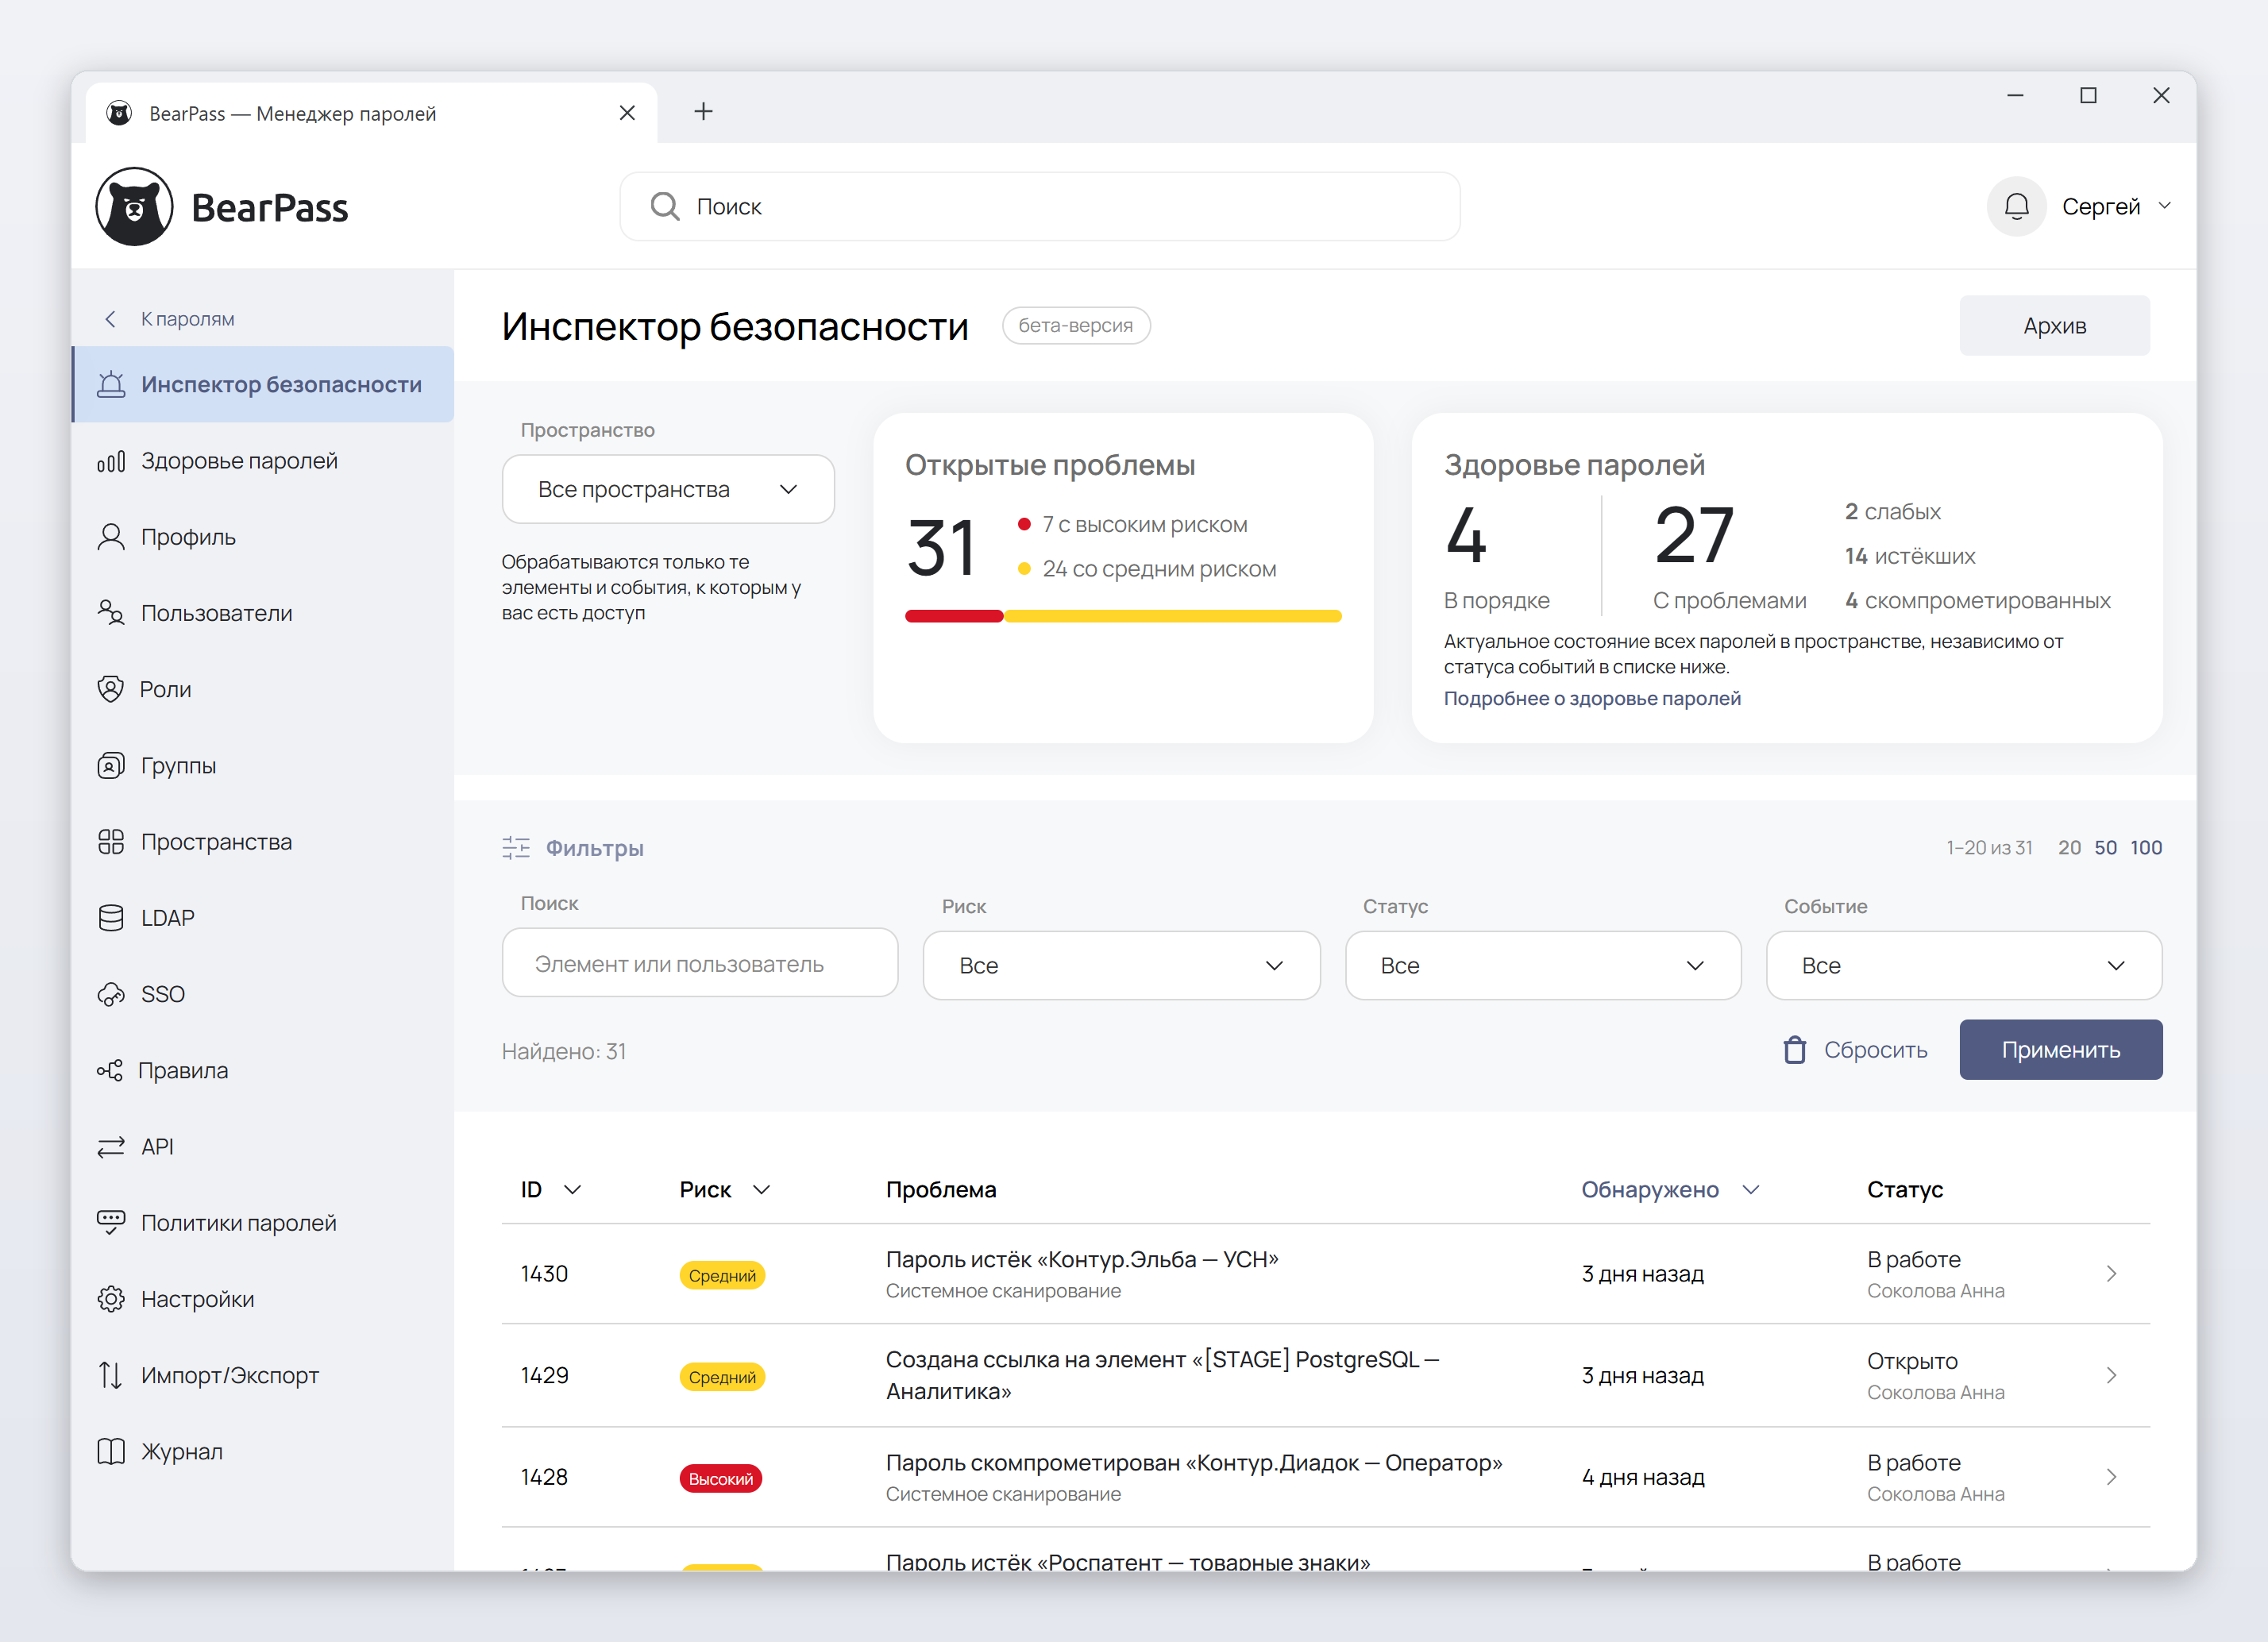
Task: Expand row 1430 details chevron
Action: (x=2111, y=1273)
